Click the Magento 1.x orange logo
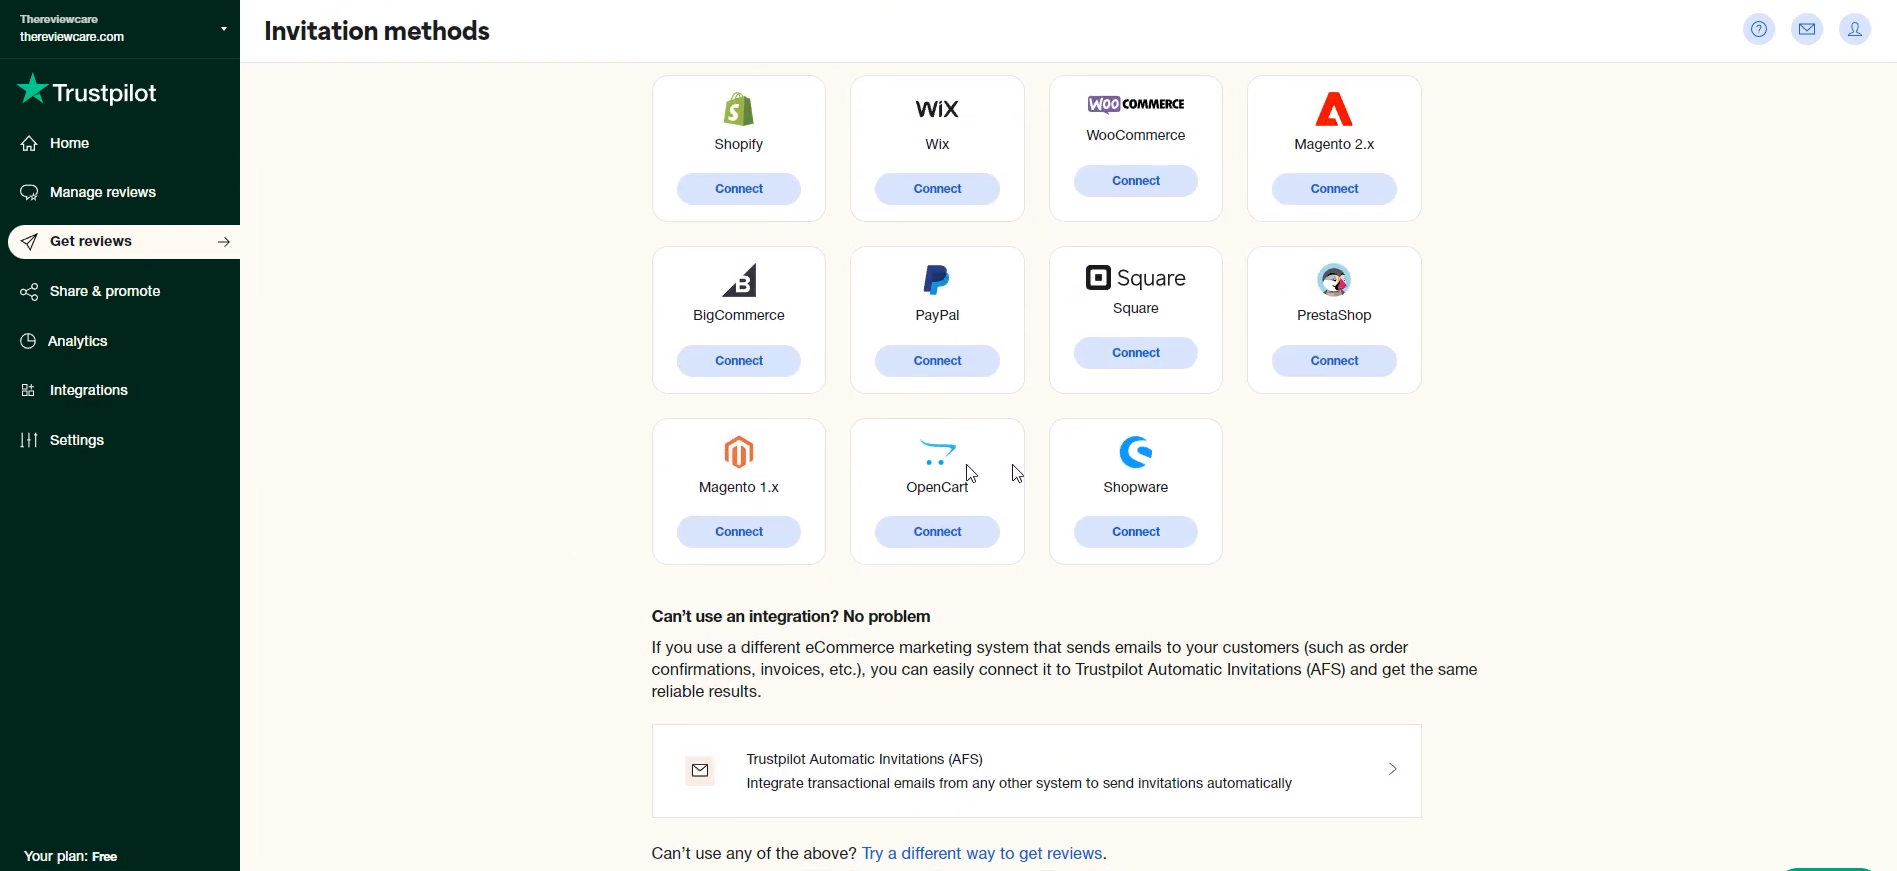Image resolution: width=1897 pixels, height=871 pixels. [739, 453]
